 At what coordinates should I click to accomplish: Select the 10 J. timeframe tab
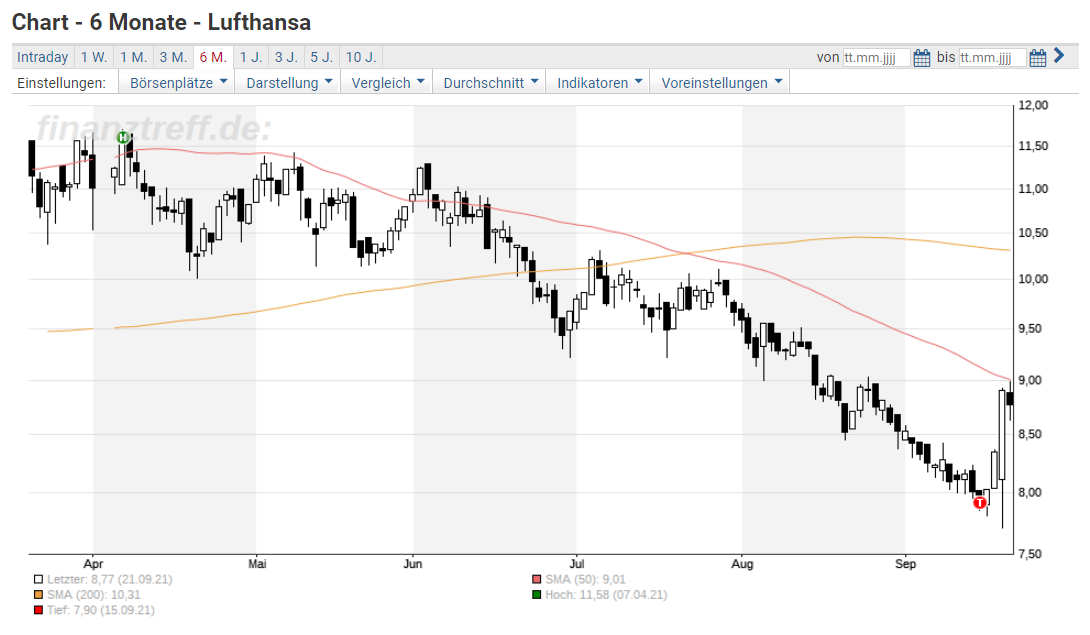click(361, 57)
